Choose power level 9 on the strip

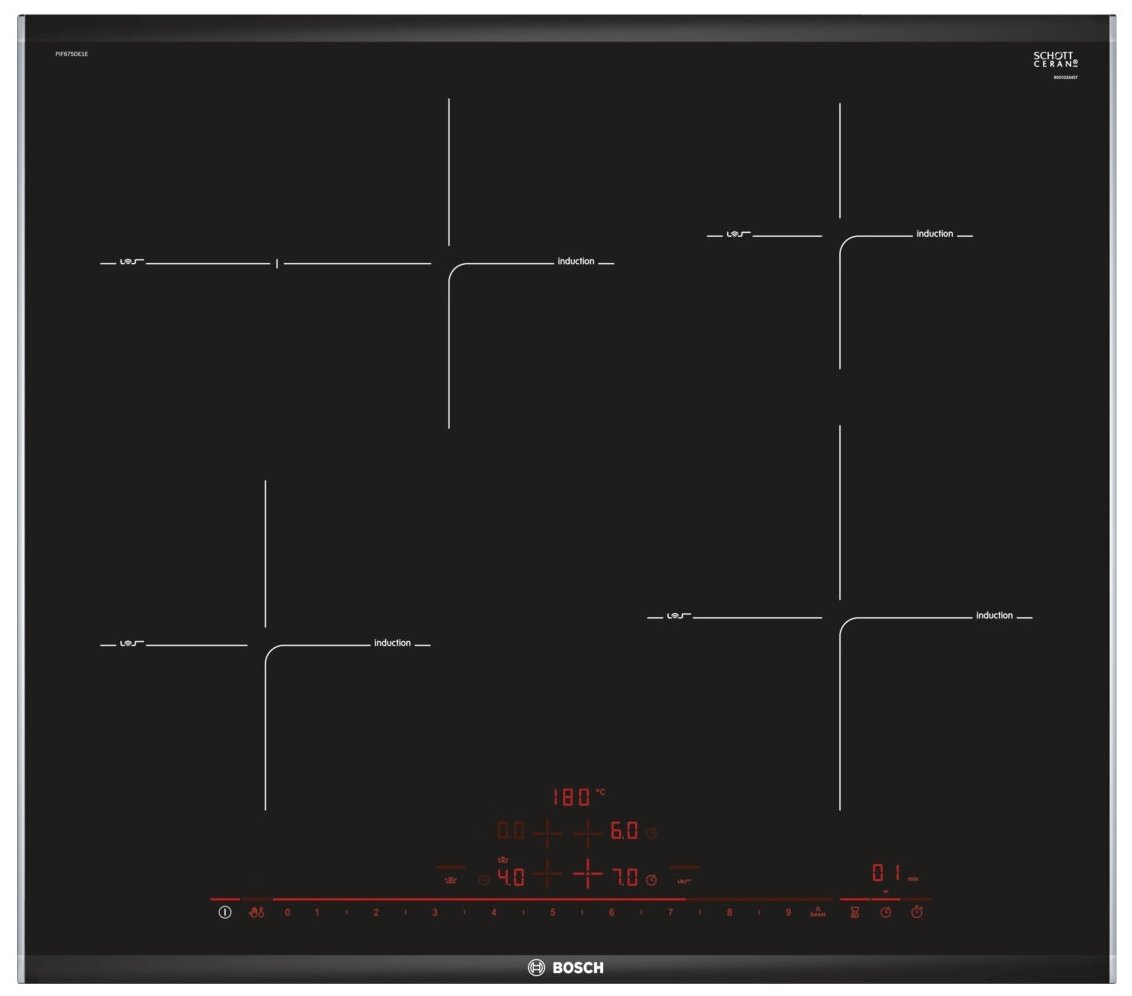click(x=788, y=913)
